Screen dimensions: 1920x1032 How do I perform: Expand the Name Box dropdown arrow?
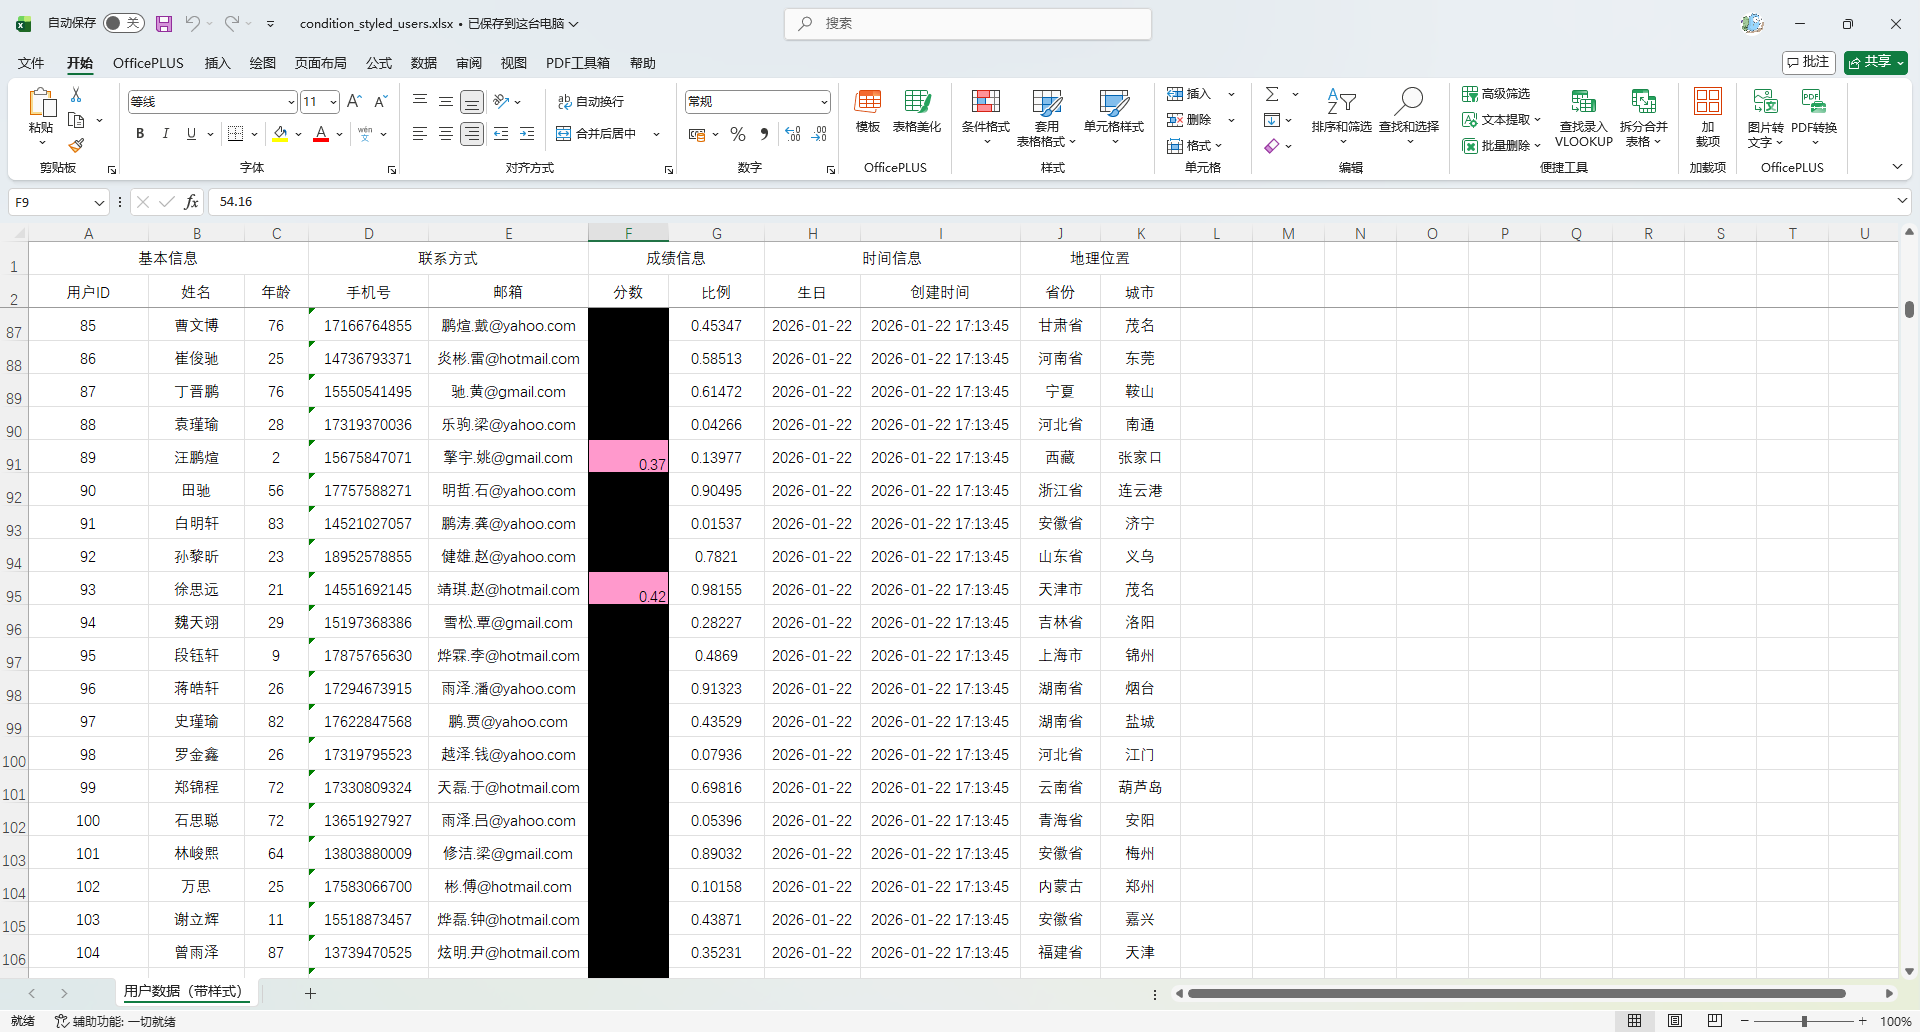pos(99,202)
